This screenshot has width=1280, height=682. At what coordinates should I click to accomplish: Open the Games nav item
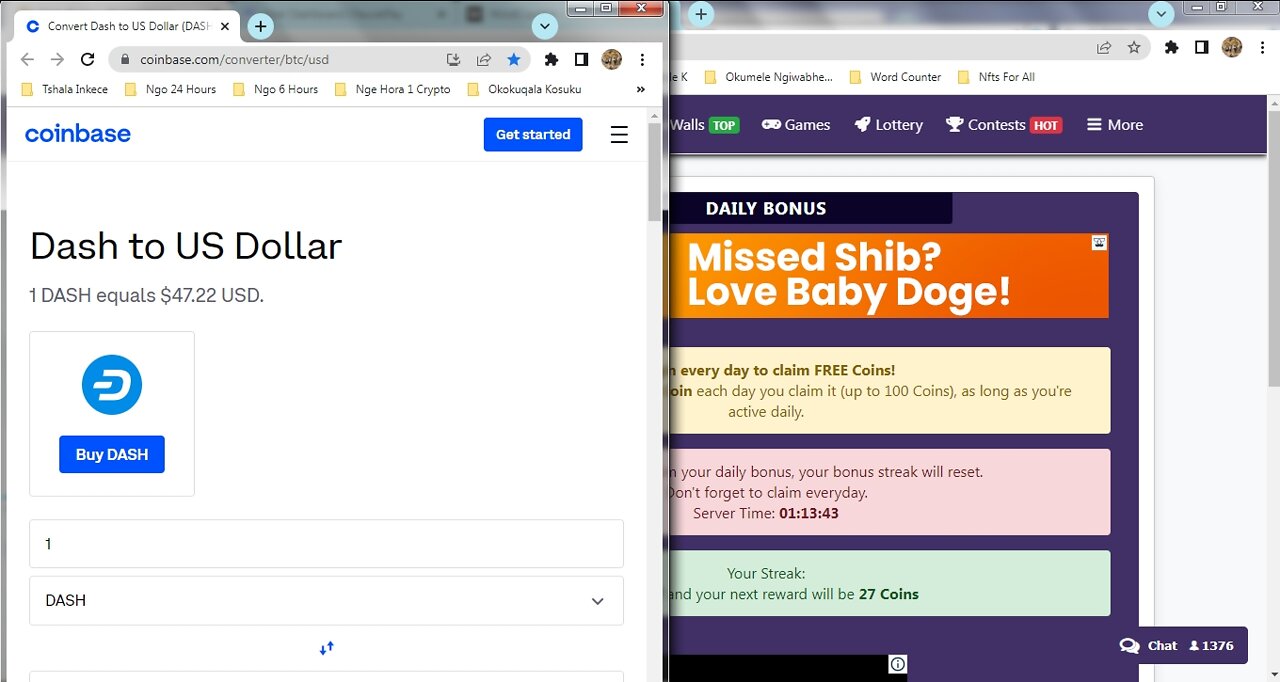(796, 125)
